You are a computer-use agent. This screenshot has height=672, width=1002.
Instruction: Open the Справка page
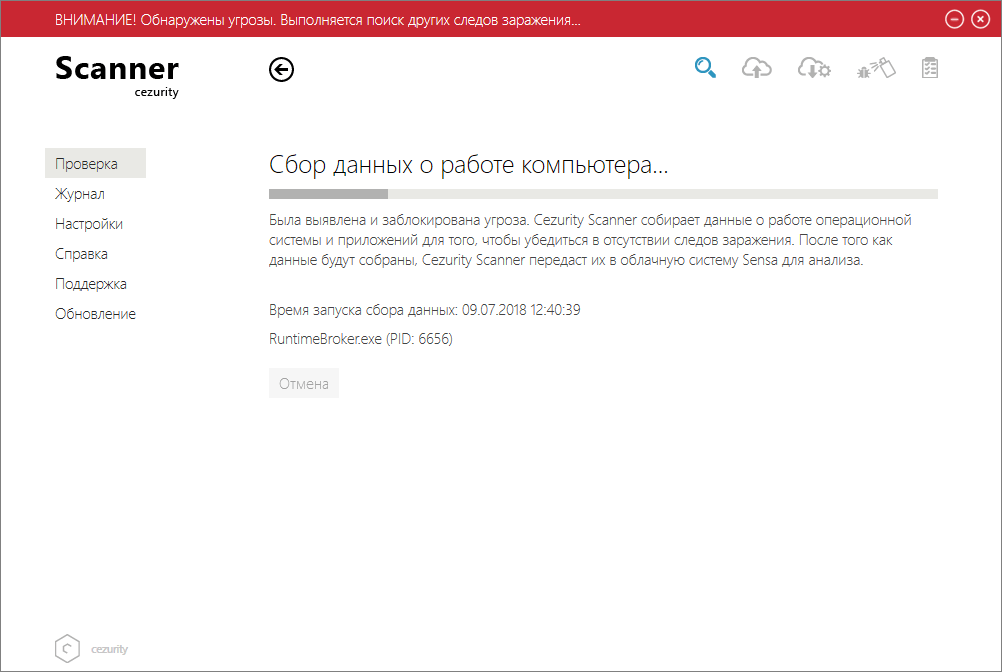pyautogui.click(x=81, y=254)
